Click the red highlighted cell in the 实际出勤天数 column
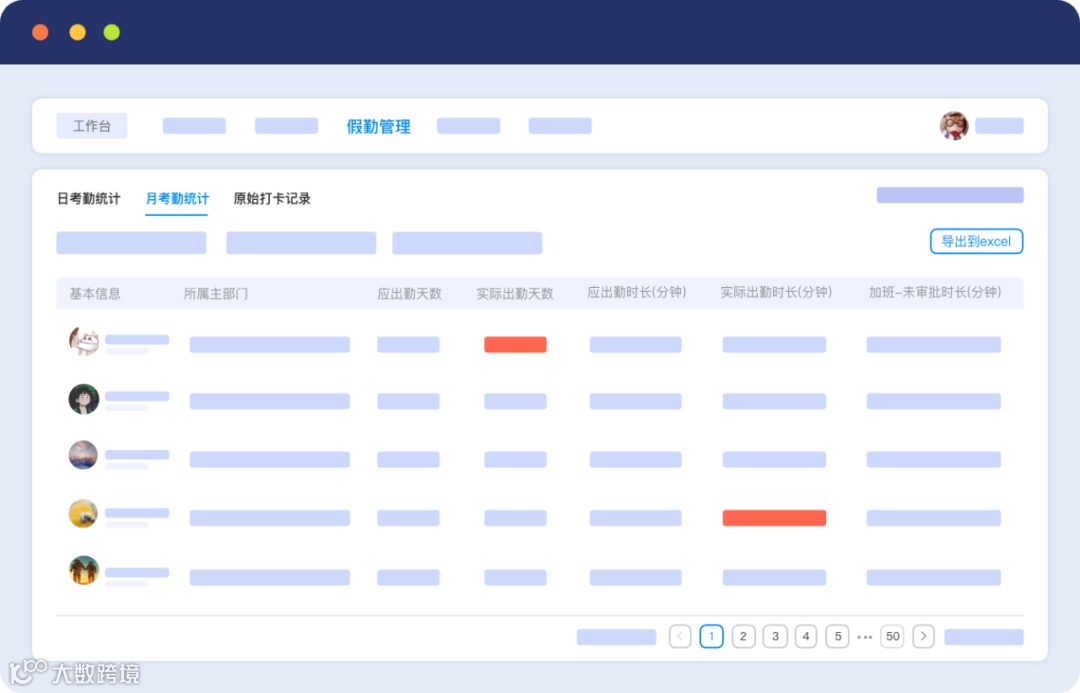The width and height of the screenshot is (1080, 693). click(x=515, y=344)
